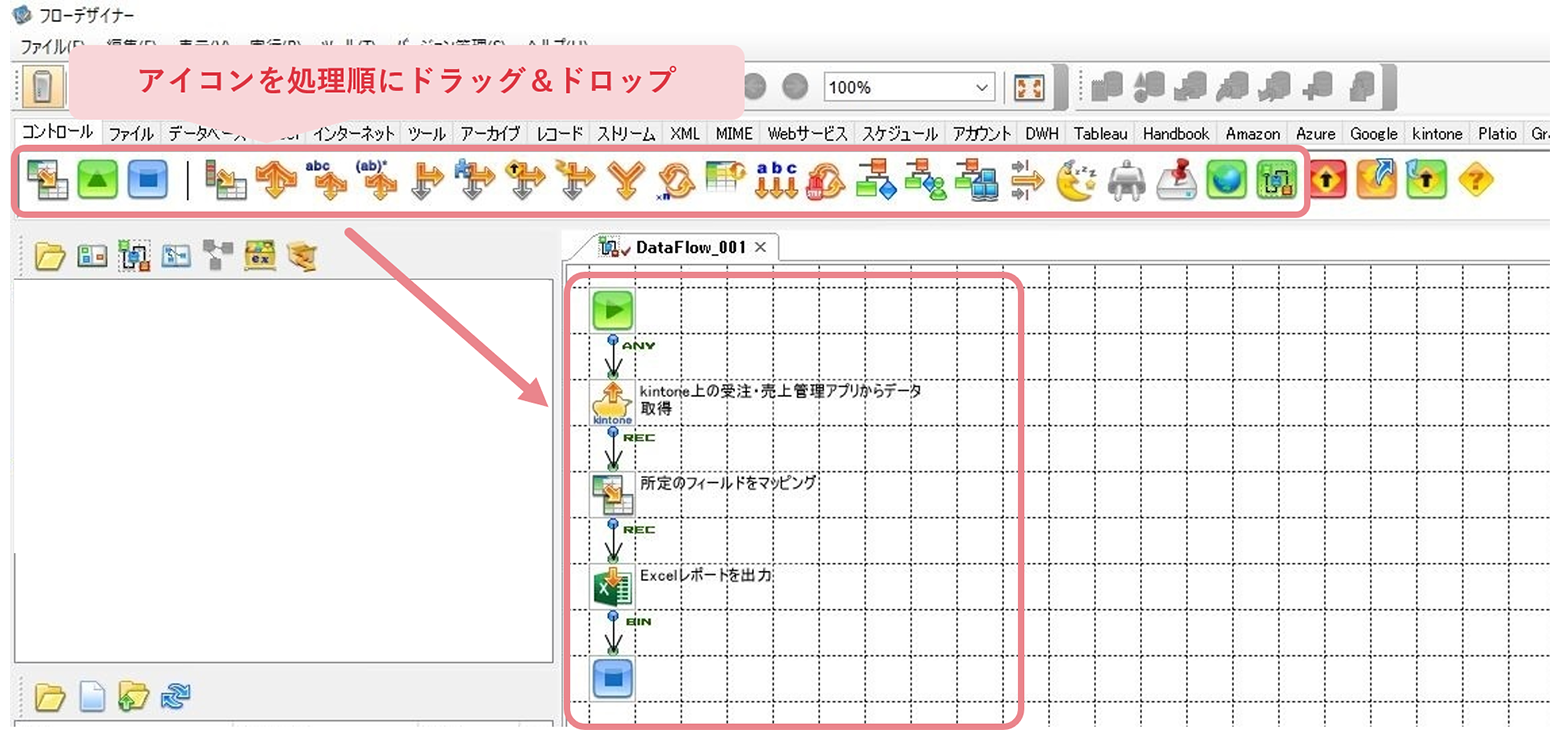Select the green globe palette icon
Screen dimensions: 1560x730
click(1225, 180)
